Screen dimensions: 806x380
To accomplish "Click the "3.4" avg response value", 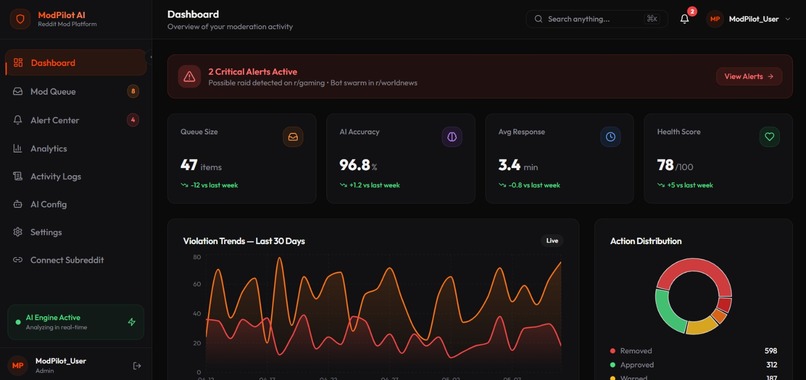I will [x=509, y=165].
